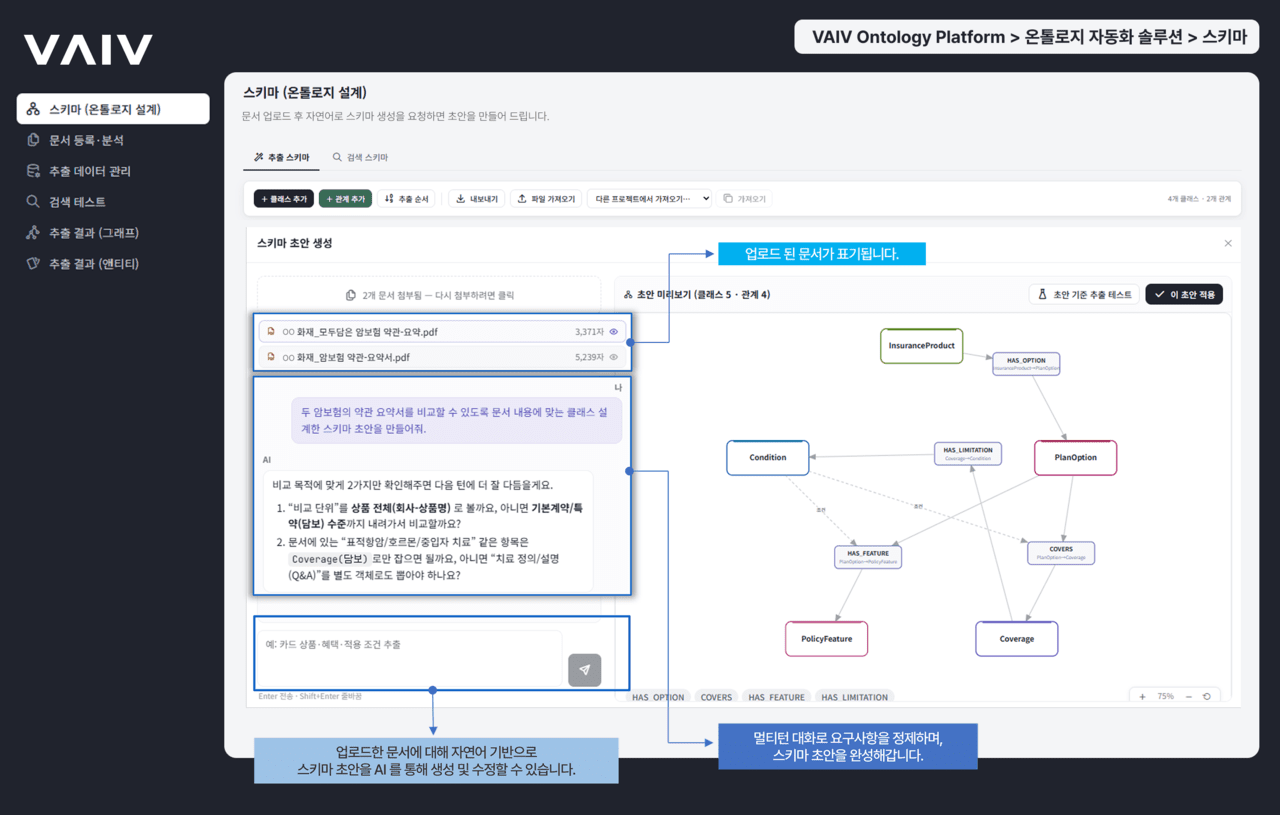Viewport: 1280px width, 815px height.
Task: Click the 클래스 추가 button
Action: tap(284, 199)
